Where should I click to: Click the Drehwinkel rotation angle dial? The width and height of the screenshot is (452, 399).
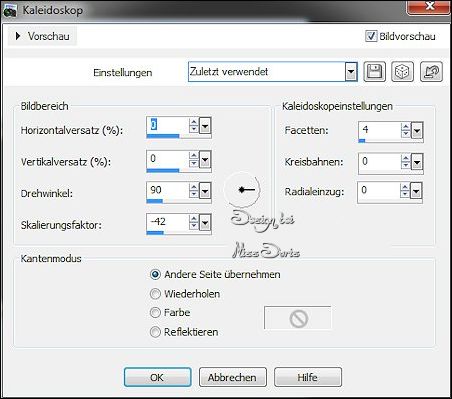coord(242,190)
